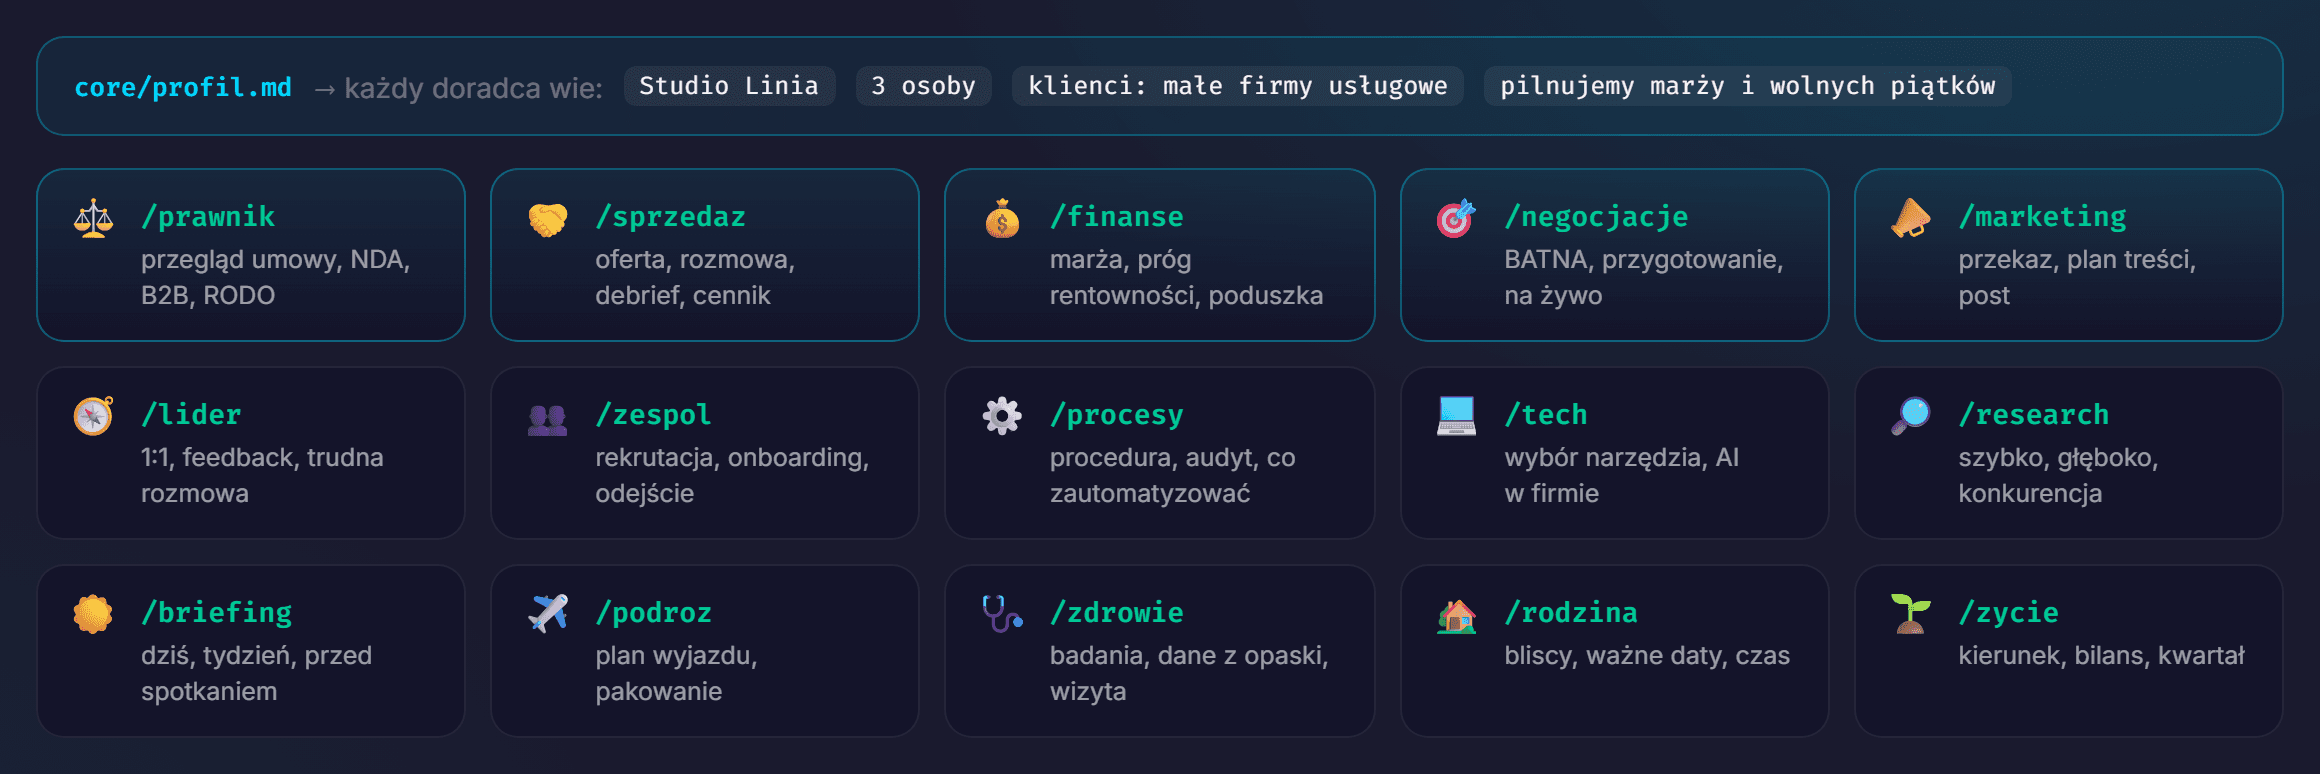Click the "pilnujemy marży i wolnych piątków" tag

tap(1748, 86)
